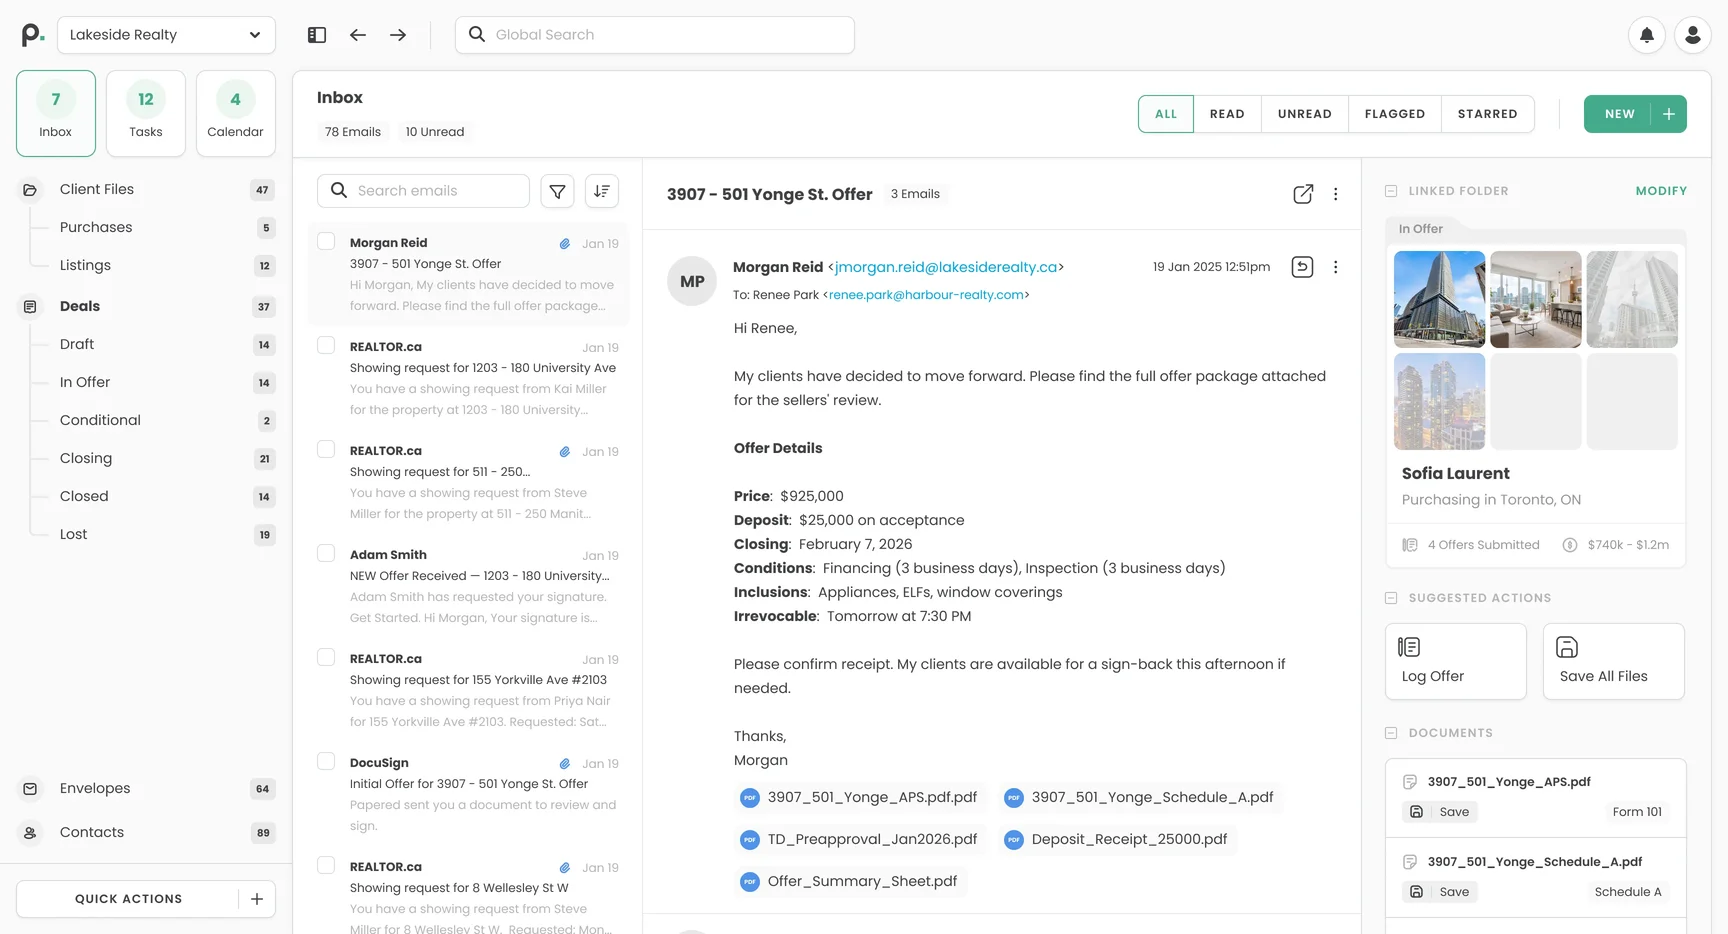1728x934 pixels.
Task: Open the thread's three-dot overflow menu
Action: tap(1335, 194)
